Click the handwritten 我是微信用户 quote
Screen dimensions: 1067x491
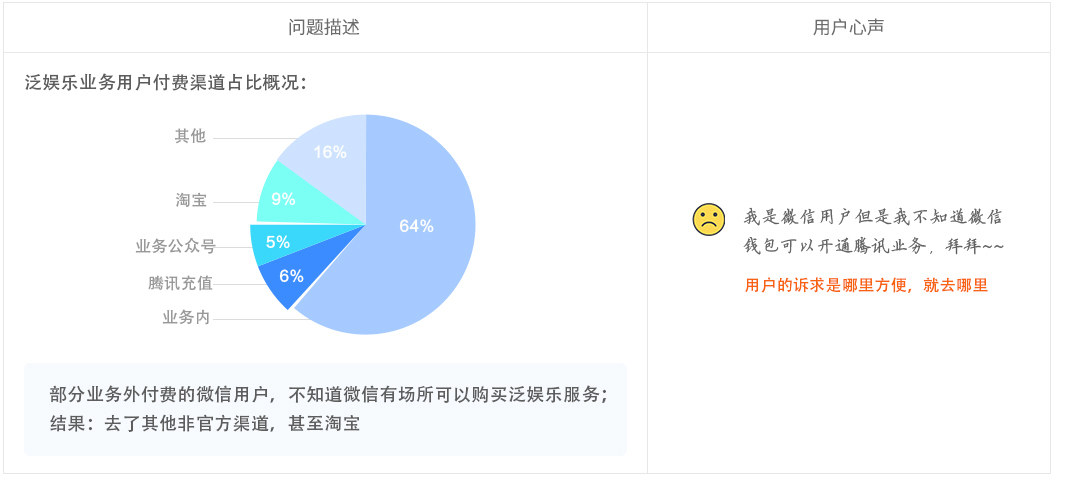pyautogui.click(x=873, y=218)
